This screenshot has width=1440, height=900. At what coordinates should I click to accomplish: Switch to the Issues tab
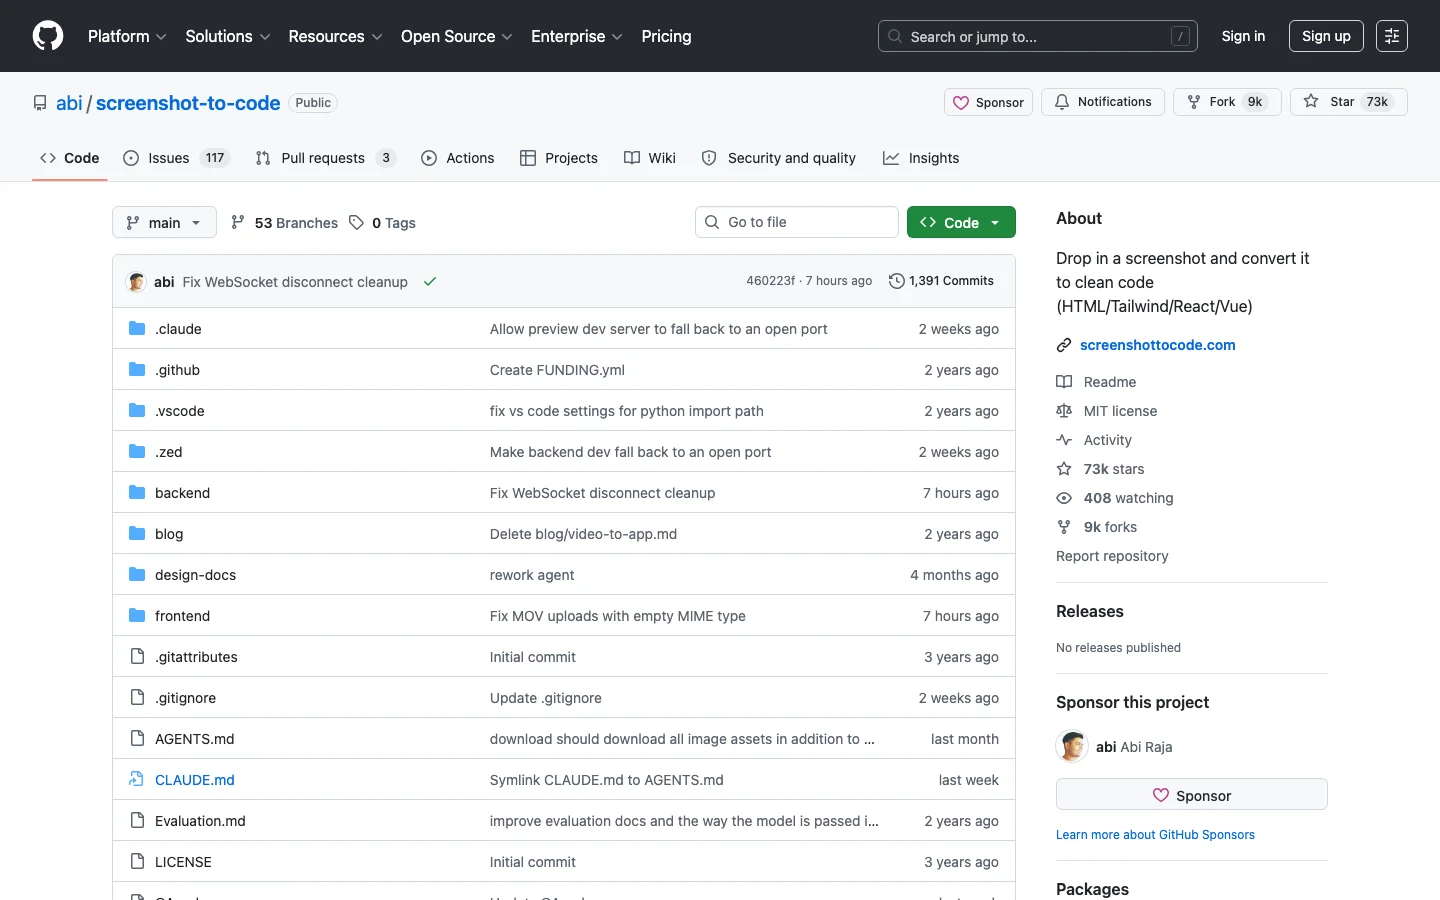[176, 158]
